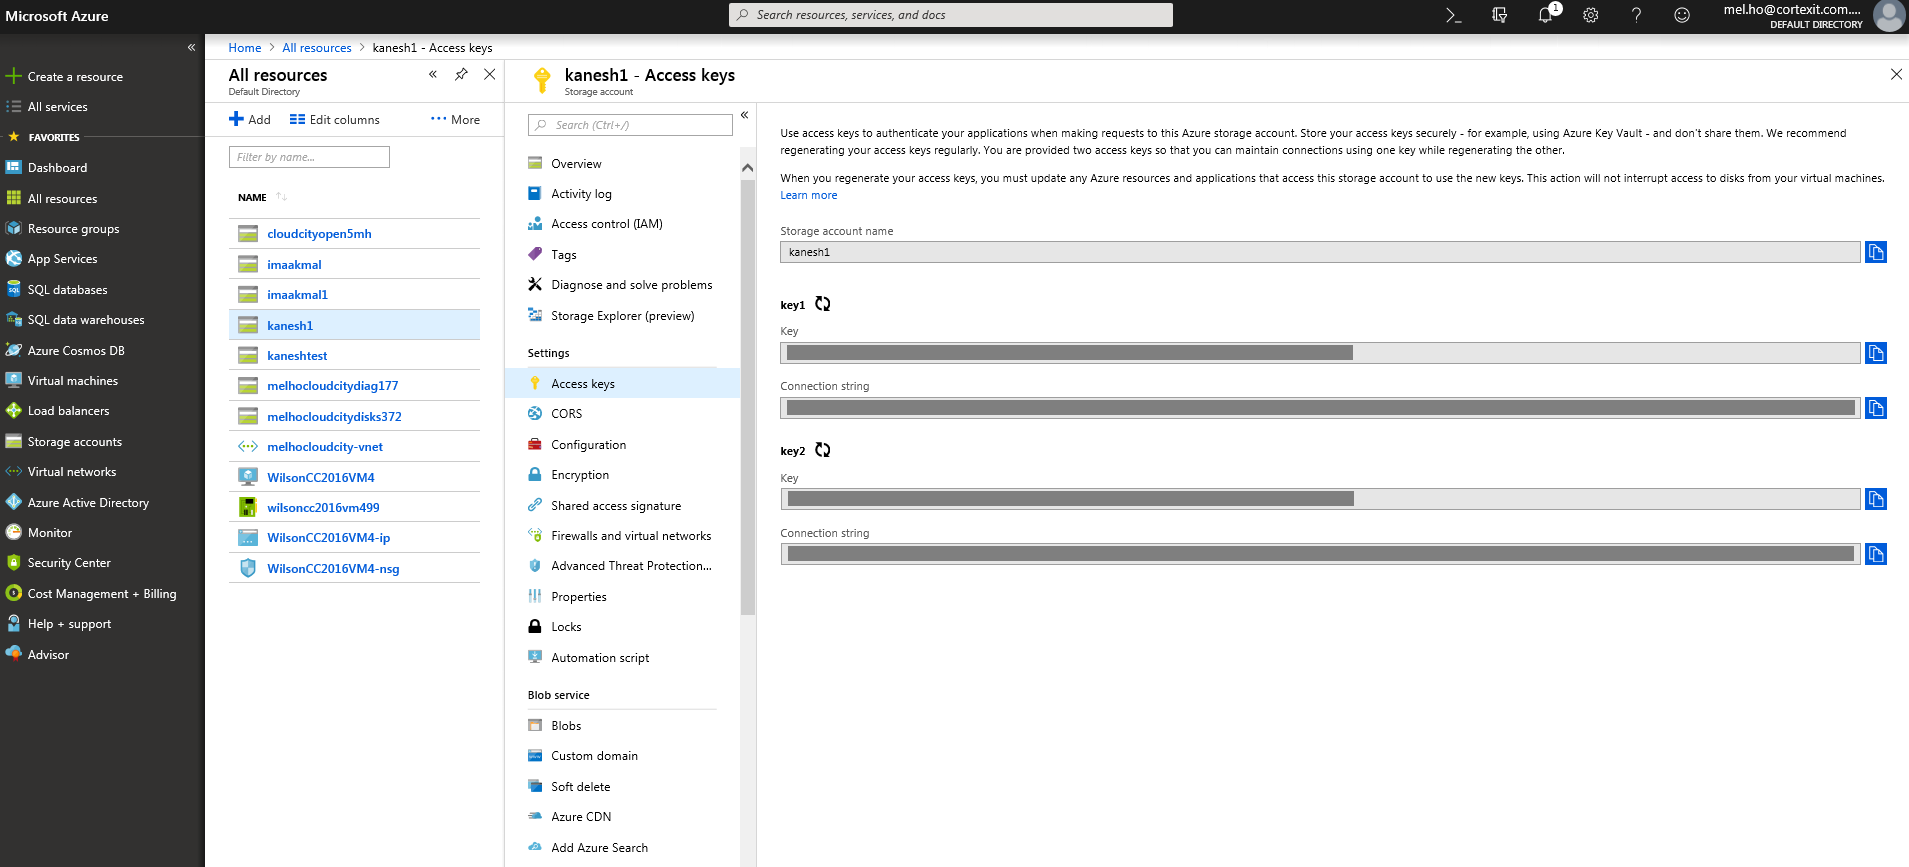Collapse the left favorites sidebar
This screenshot has width=1909, height=867.
(x=191, y=47)
